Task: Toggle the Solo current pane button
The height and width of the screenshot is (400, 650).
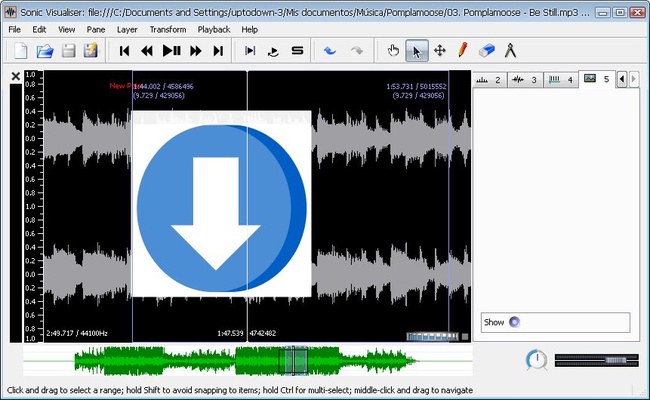Action: [x=297, y=51]
